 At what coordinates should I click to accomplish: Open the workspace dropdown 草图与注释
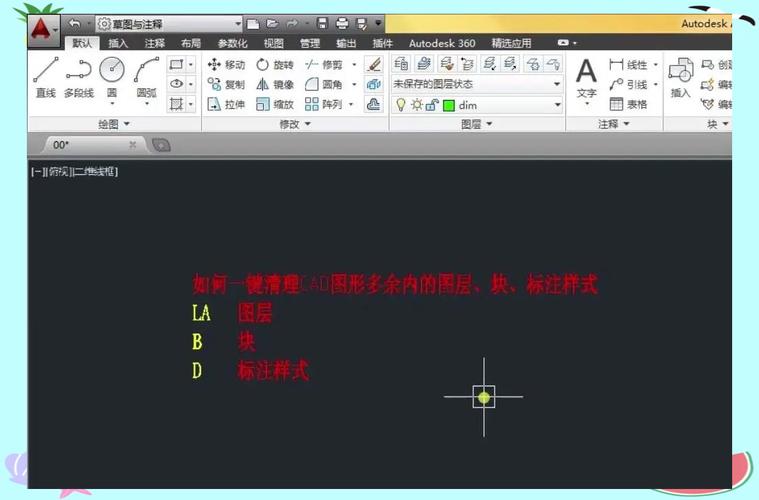[x=169, y=24]
